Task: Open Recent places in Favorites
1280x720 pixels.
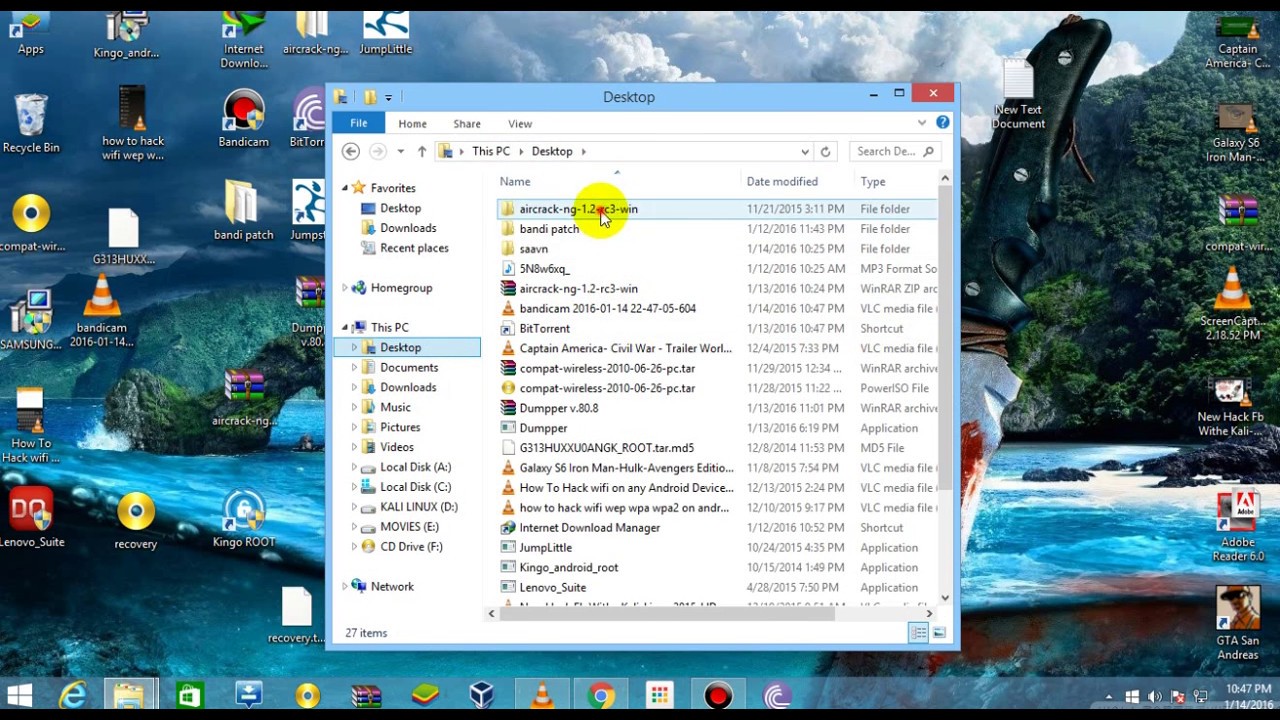Action: pos(414,248)
